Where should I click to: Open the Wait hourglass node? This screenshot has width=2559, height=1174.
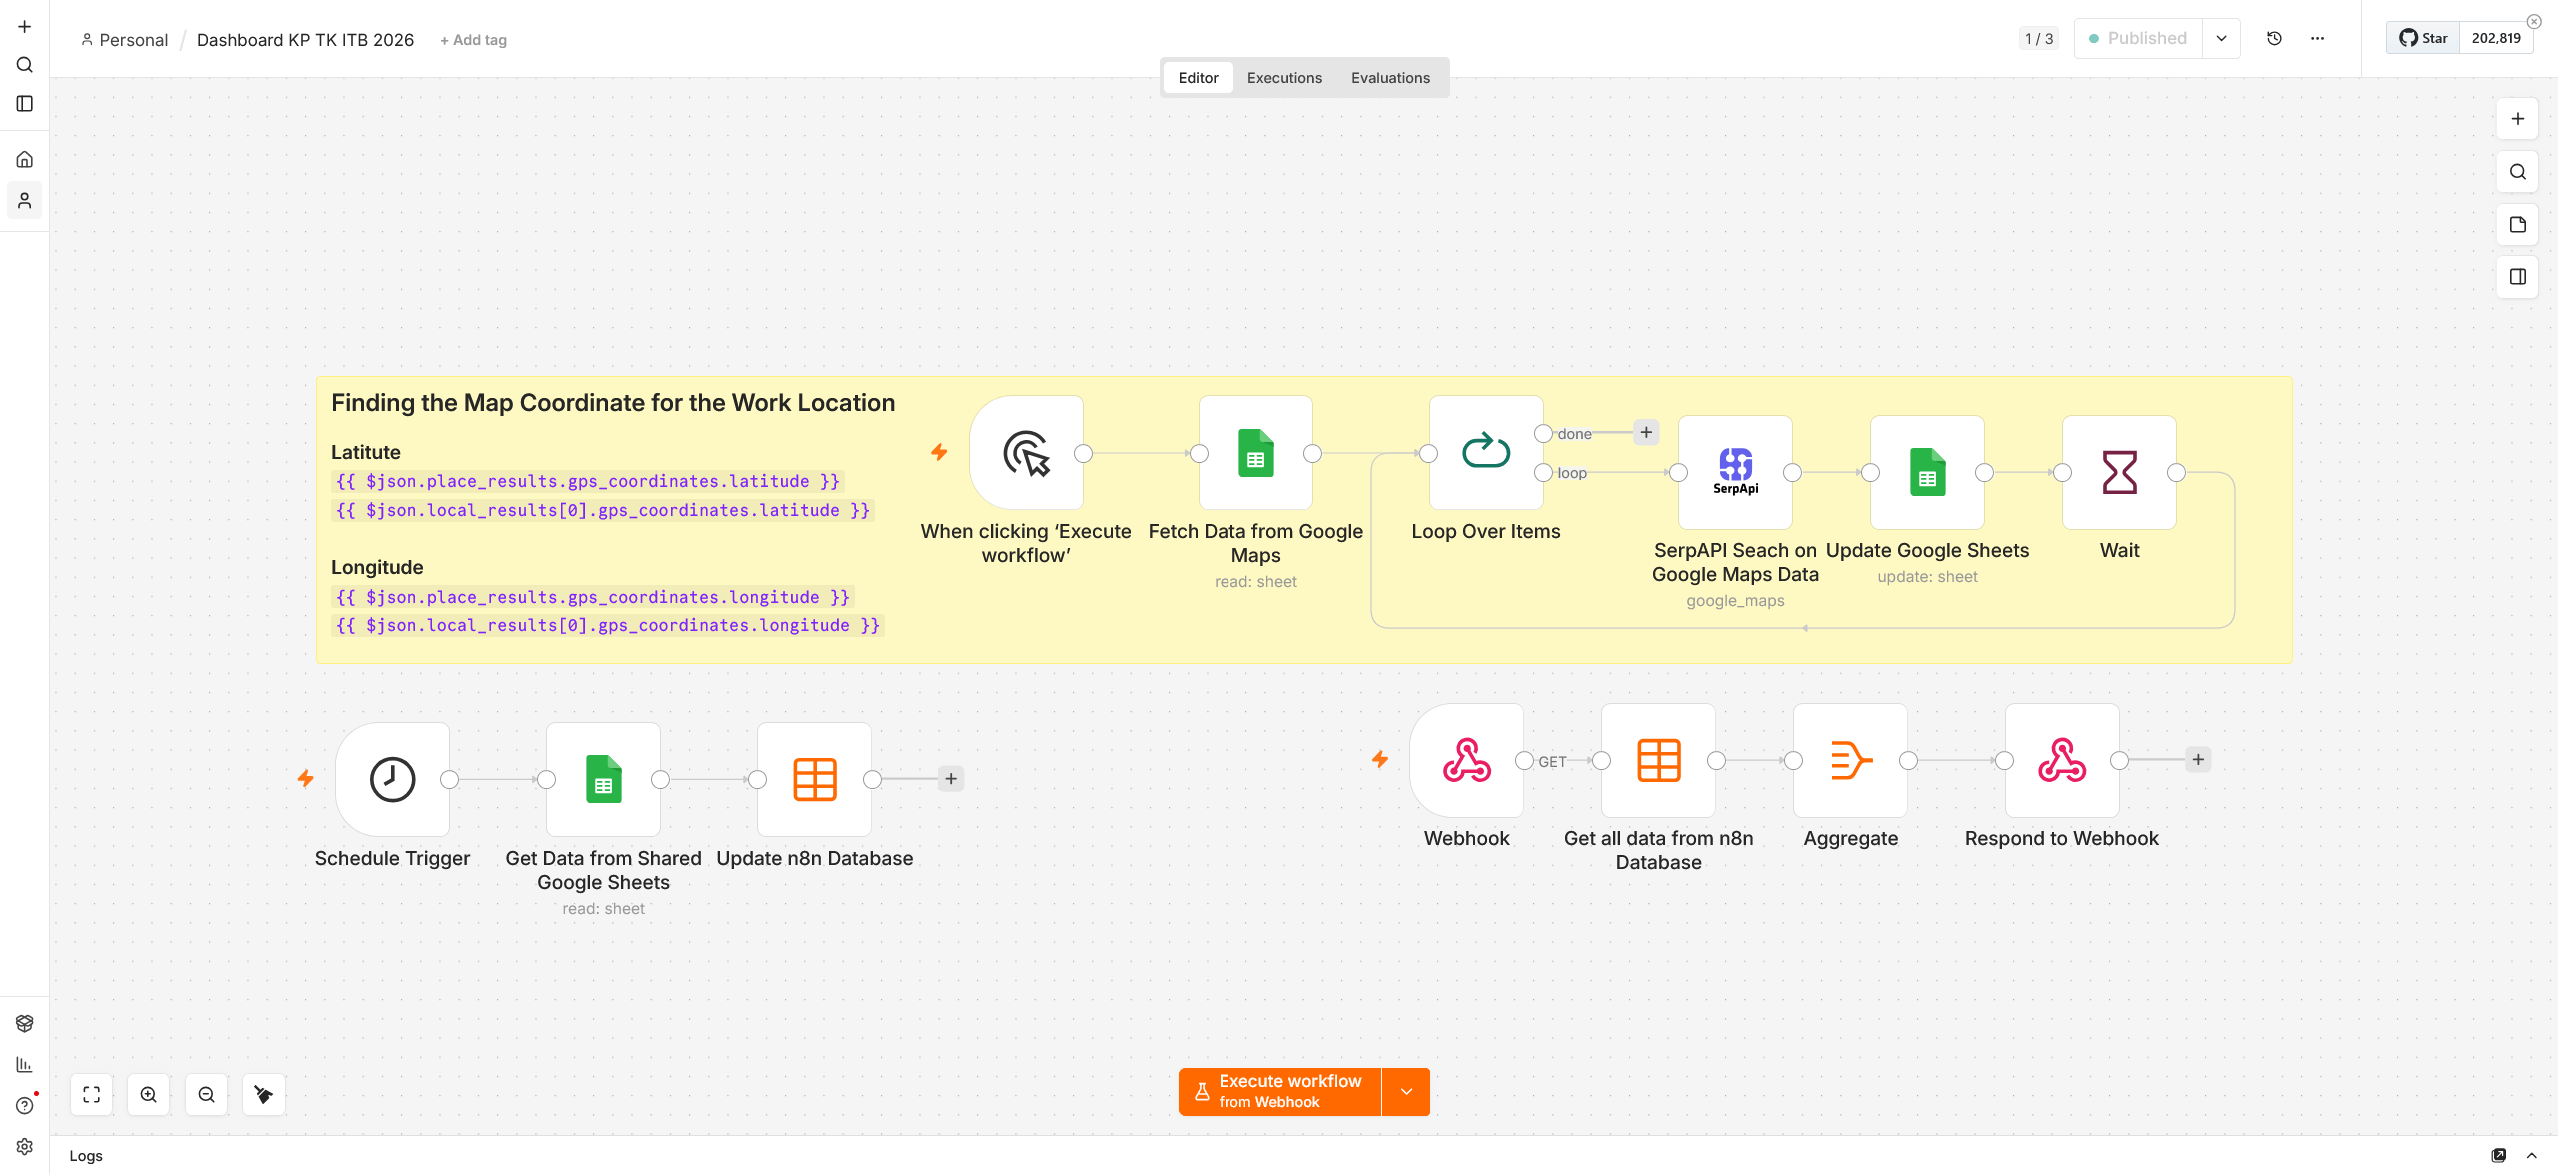pyautogui.click(x=2119, y=472)
